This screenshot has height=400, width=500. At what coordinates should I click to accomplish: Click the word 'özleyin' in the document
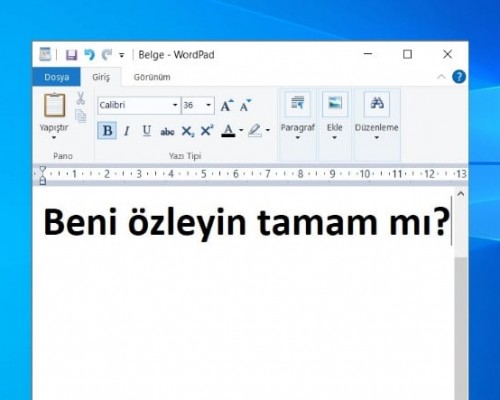187,223
